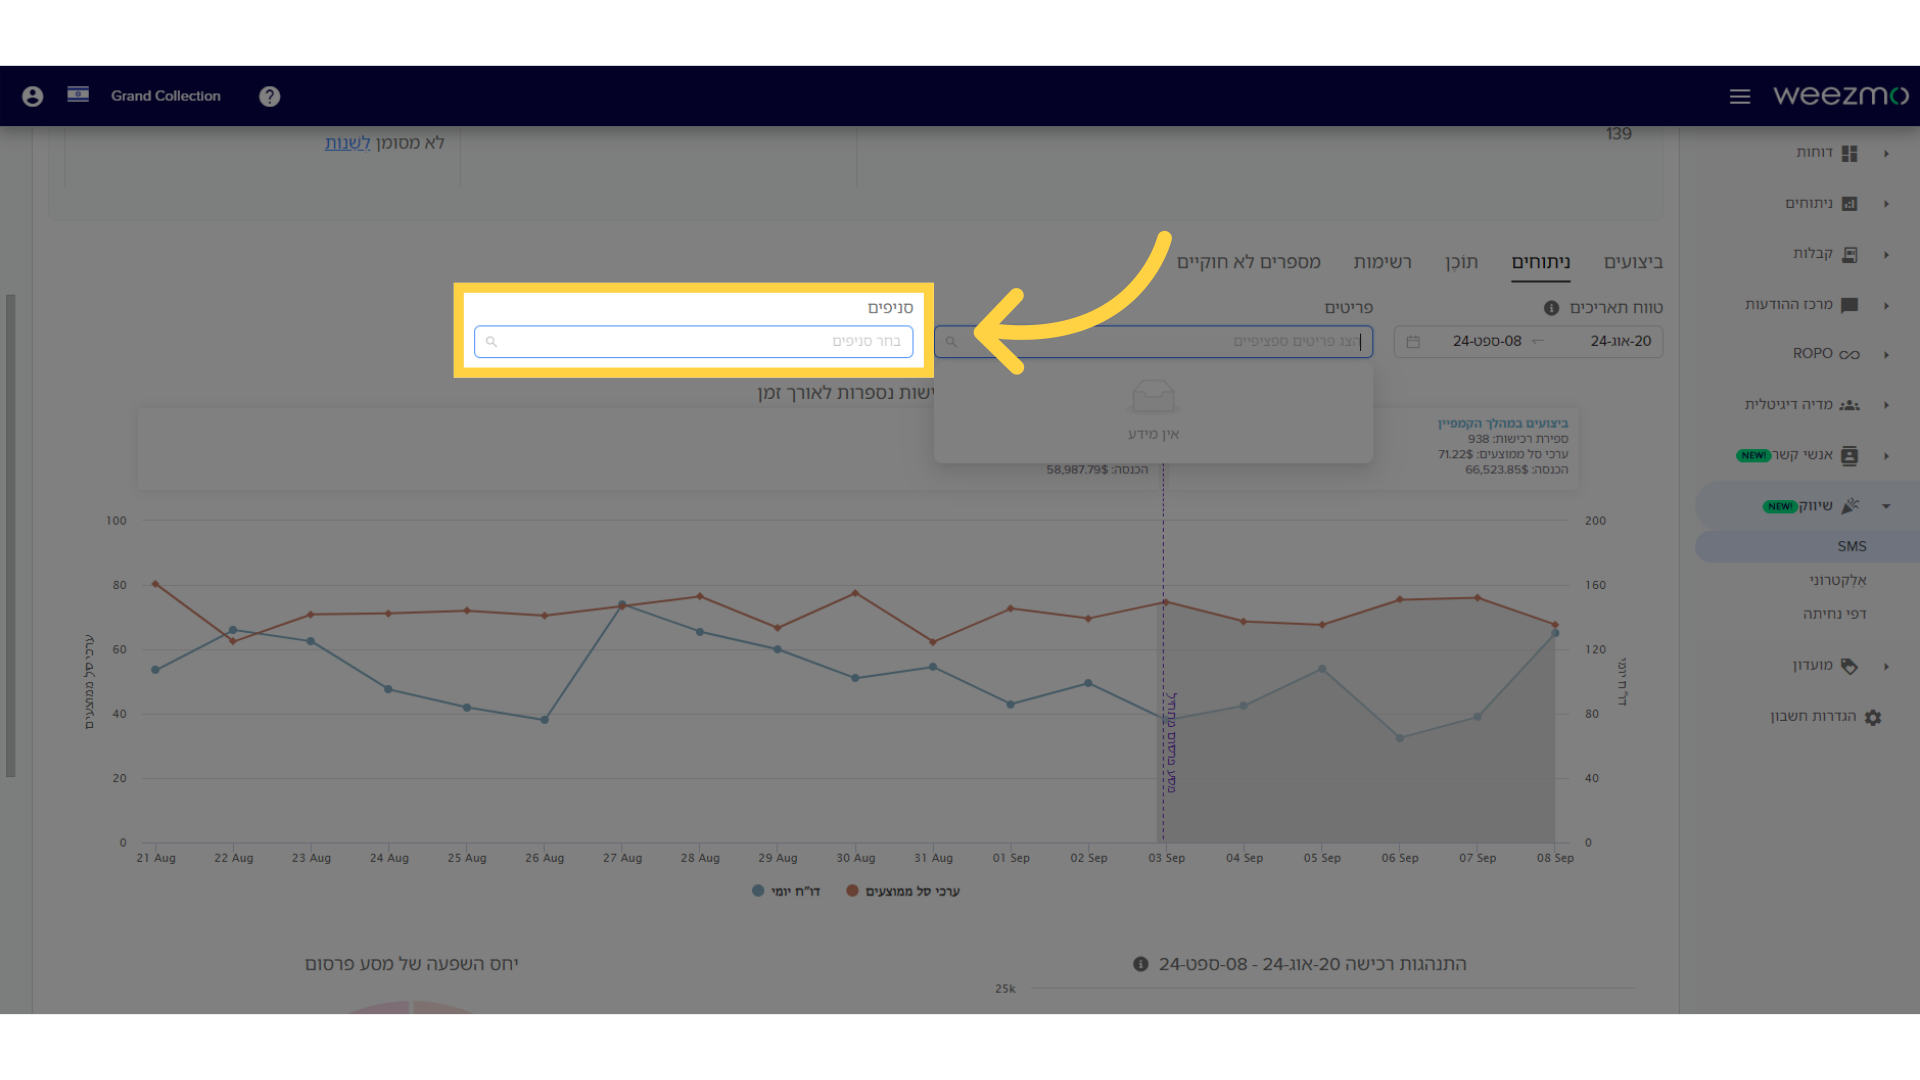Click the הגדרות חשבון gear icon
Image resolution: width=1920 pixels, height=1080 pixels.
[1873, 717]
